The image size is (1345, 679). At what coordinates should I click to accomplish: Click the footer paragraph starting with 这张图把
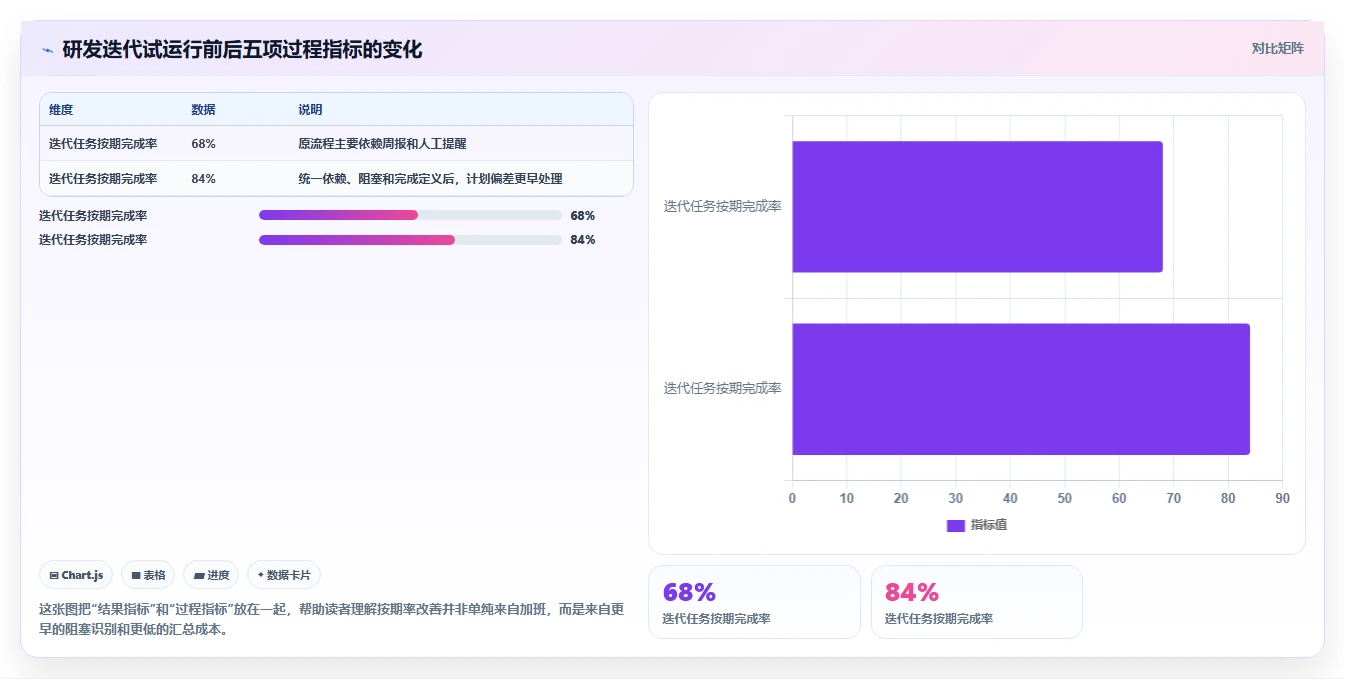331,619
